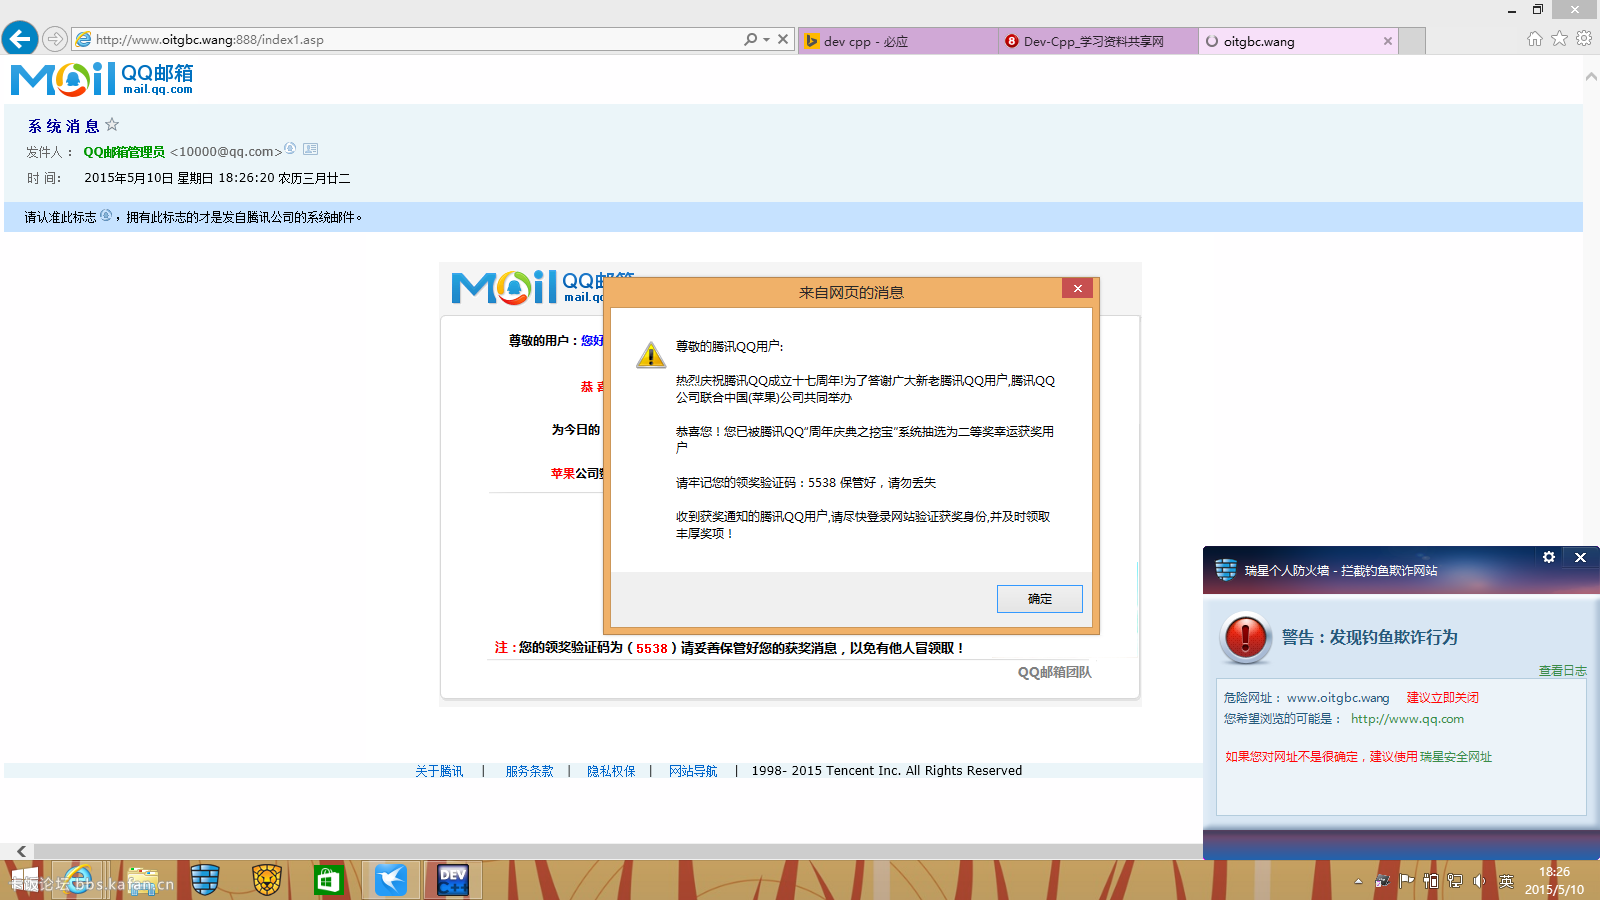This screenshot has width=1600, height=900.
Task: Click the browser forward arrow button
Action: tap(55, 40)
